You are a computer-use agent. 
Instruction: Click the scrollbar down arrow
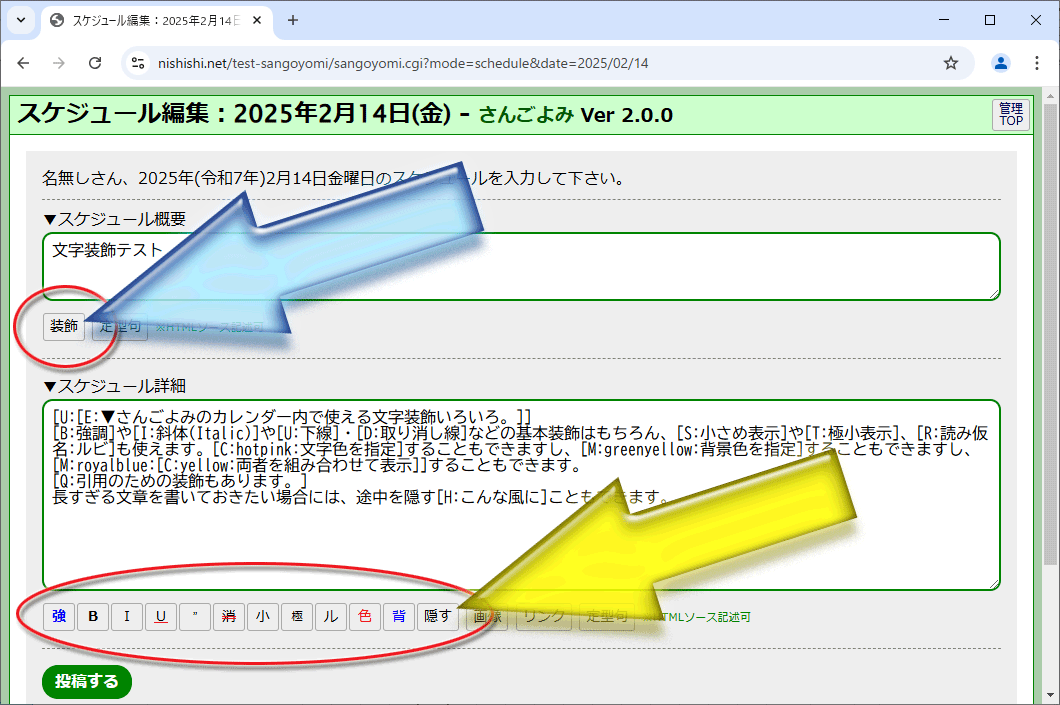tap(1050, 696)
